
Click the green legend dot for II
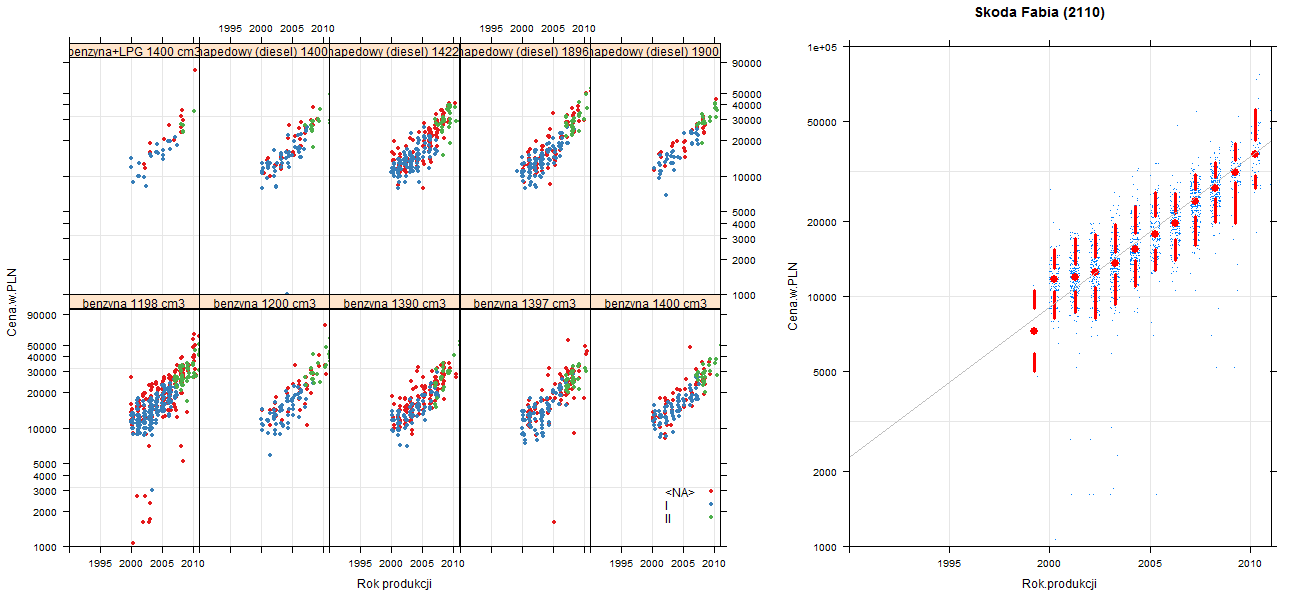710,517
